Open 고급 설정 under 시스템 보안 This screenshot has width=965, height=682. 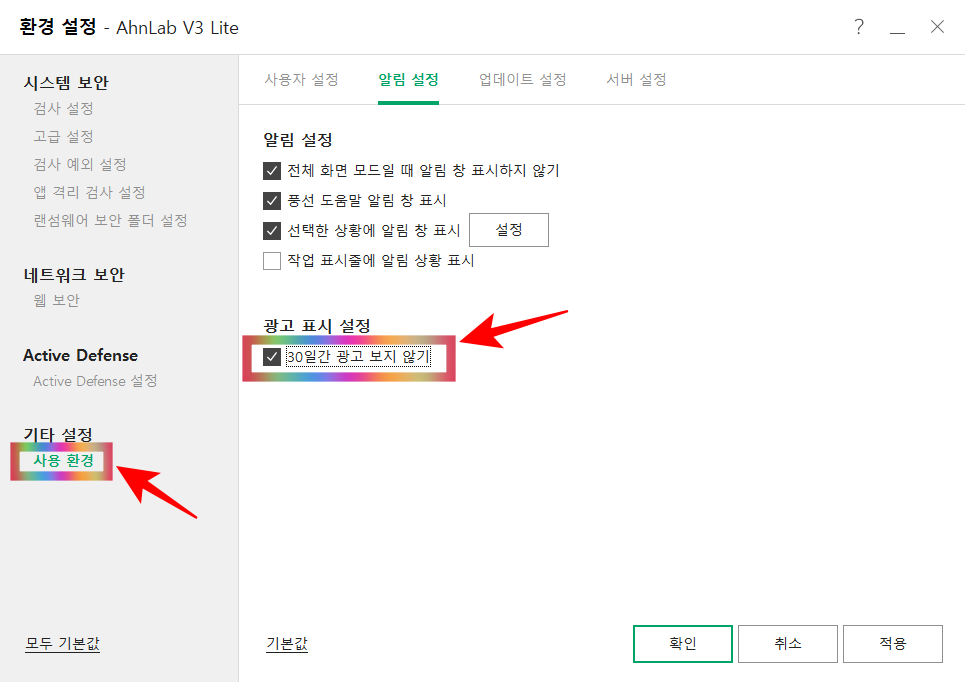[60, 136]
